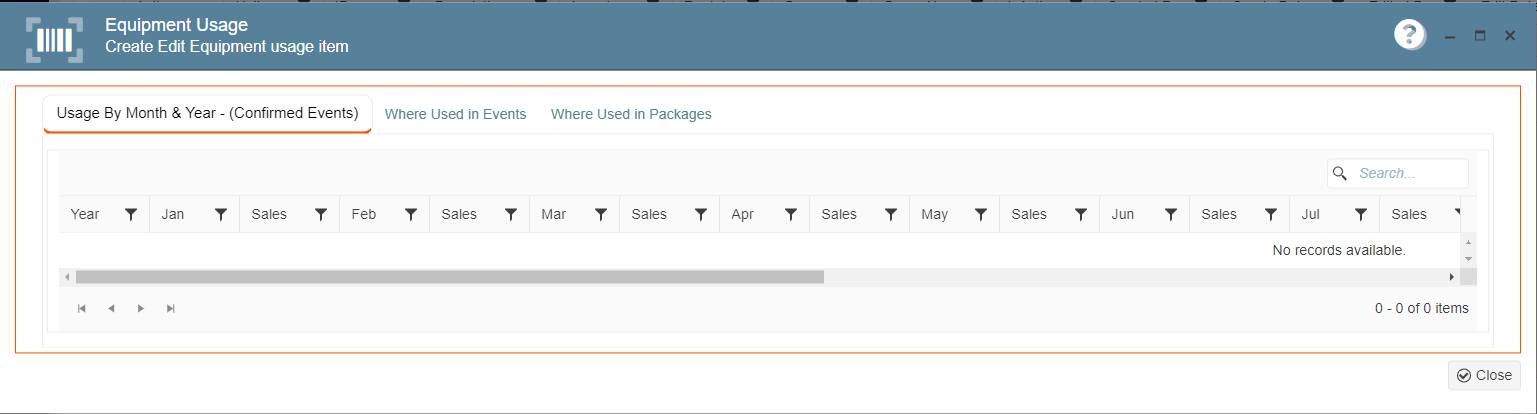Select Usage By Month & Year tab
The image size is (1537, 414).
pos(208,114)
